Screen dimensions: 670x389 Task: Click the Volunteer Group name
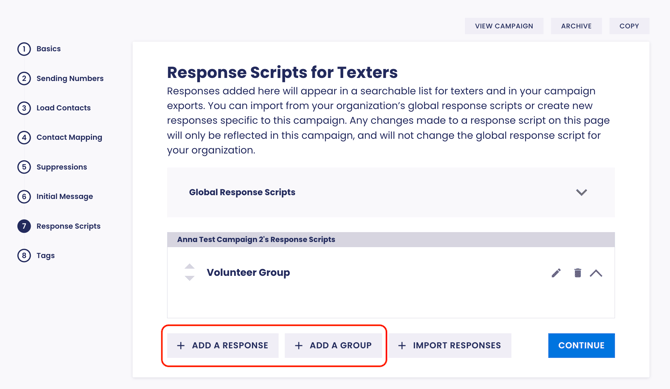coord(248,273)
